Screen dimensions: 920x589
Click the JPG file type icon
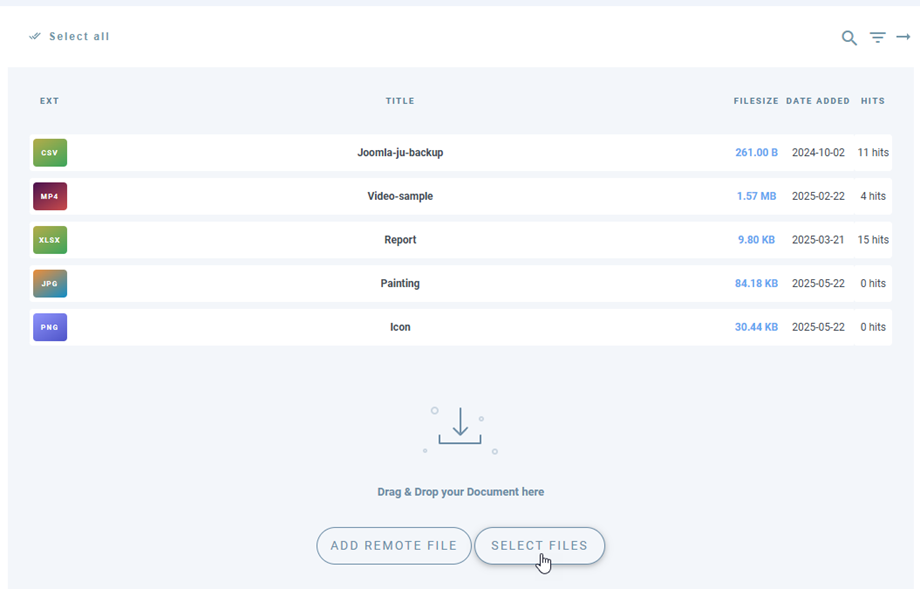tap(50, 284)
